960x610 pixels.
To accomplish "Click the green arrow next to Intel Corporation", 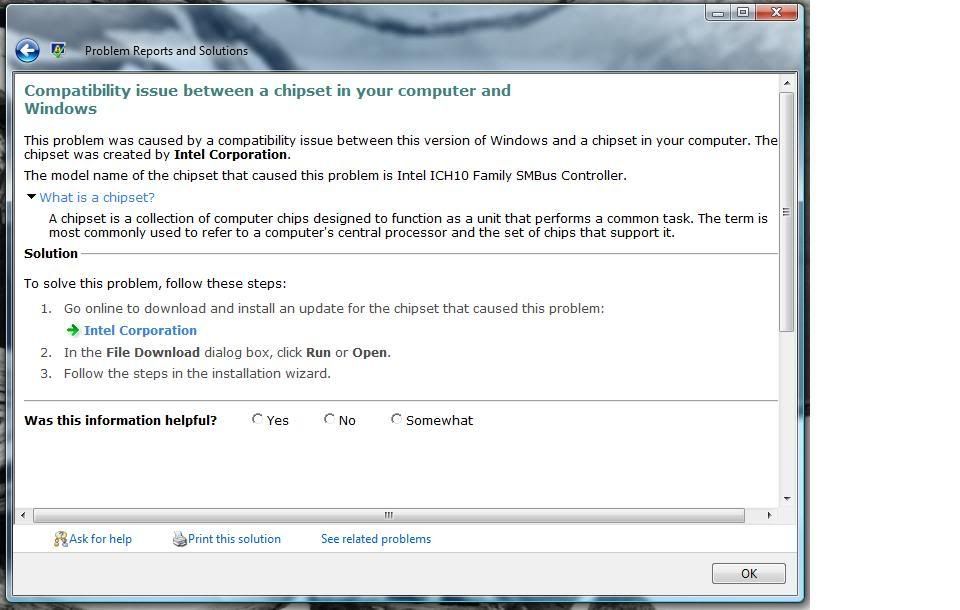I will (74, 330).
